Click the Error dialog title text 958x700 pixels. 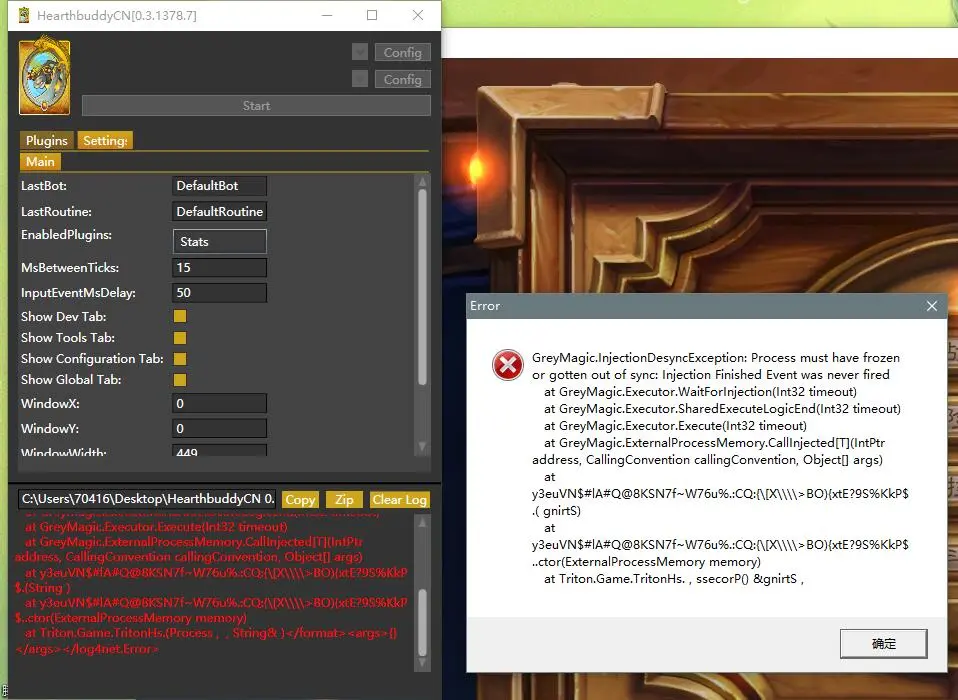(x=485, y=305)
